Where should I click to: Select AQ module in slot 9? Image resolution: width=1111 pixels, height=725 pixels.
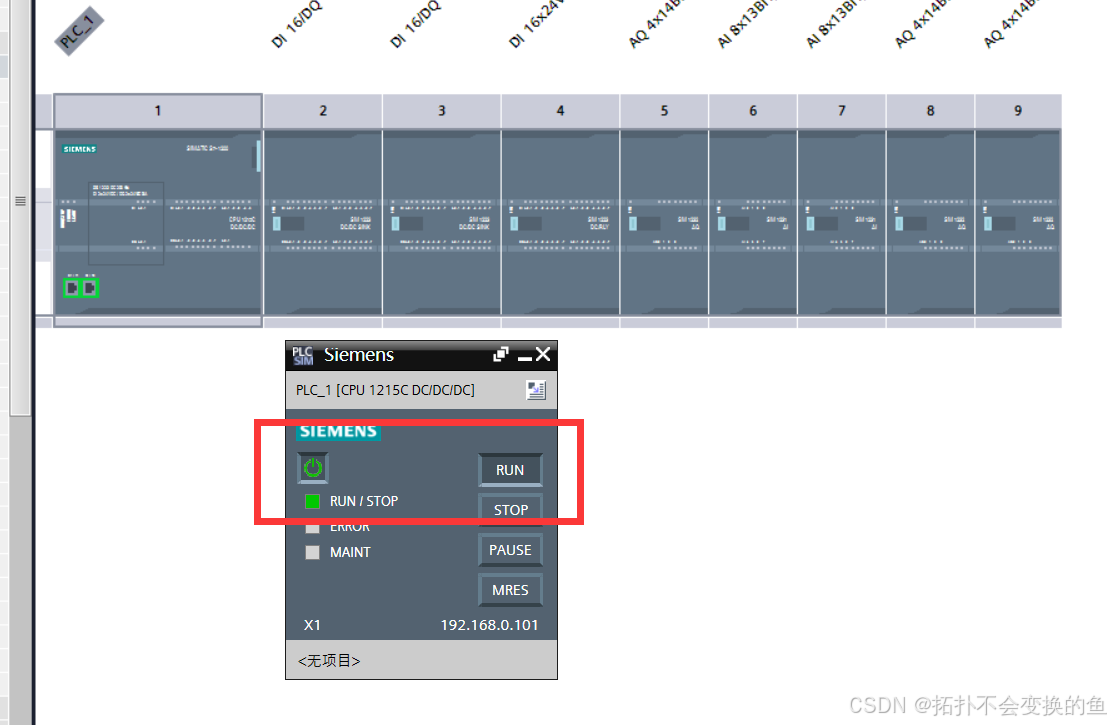[x=1018, y=223]
